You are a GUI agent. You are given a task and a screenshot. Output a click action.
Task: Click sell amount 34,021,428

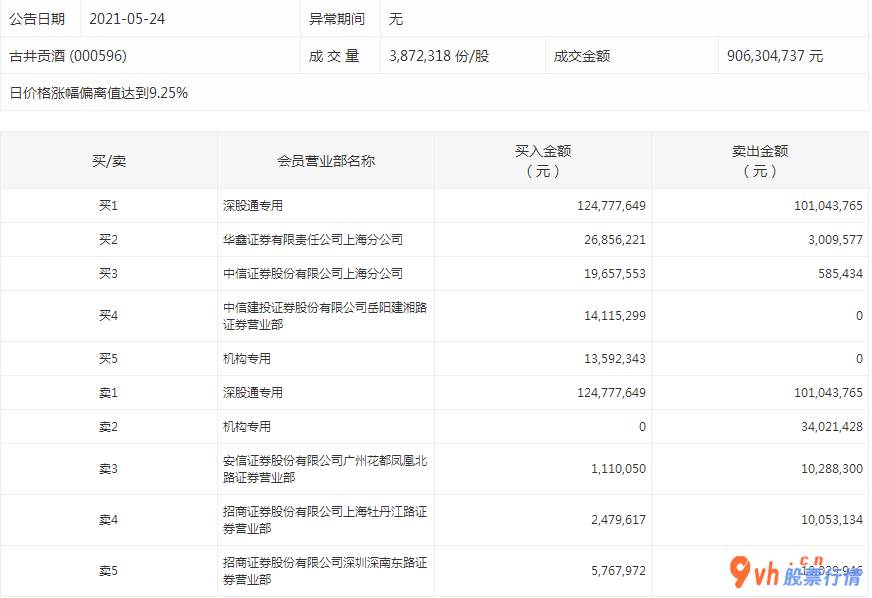pos(832,427)
